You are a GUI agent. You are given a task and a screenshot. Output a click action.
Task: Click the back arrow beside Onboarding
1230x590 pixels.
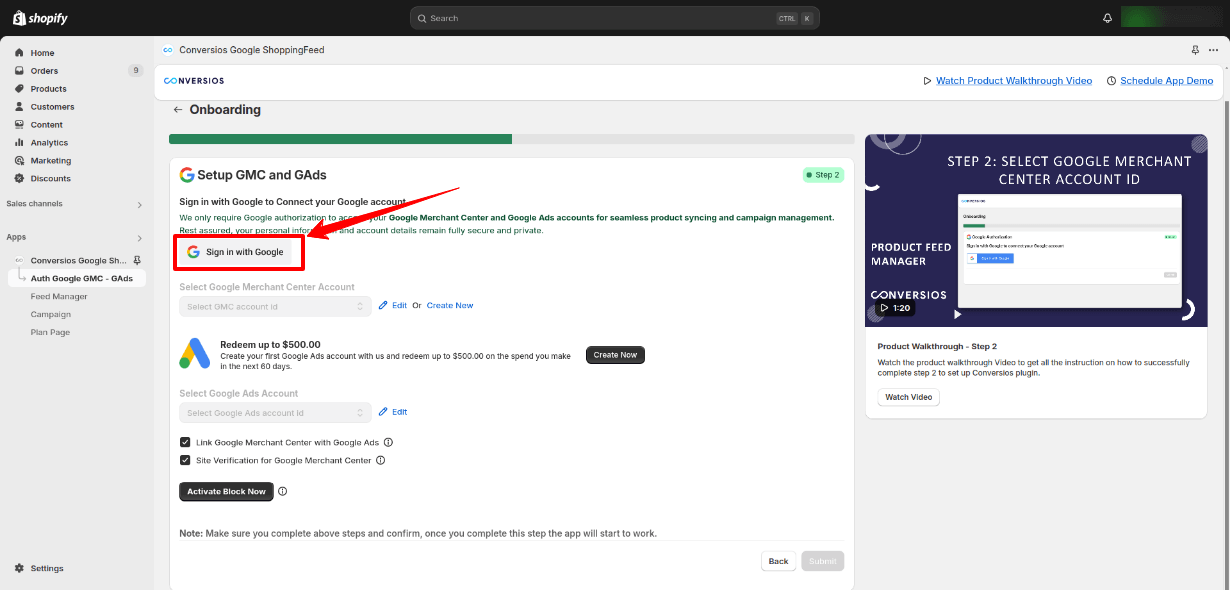pos(178,110)
